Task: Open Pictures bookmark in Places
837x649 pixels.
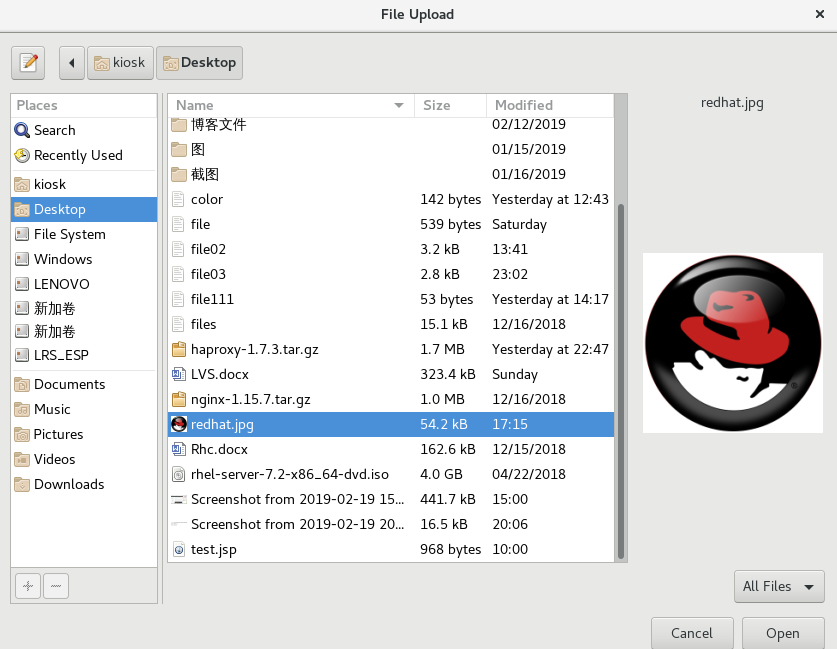Action: (x=84, y=434)
